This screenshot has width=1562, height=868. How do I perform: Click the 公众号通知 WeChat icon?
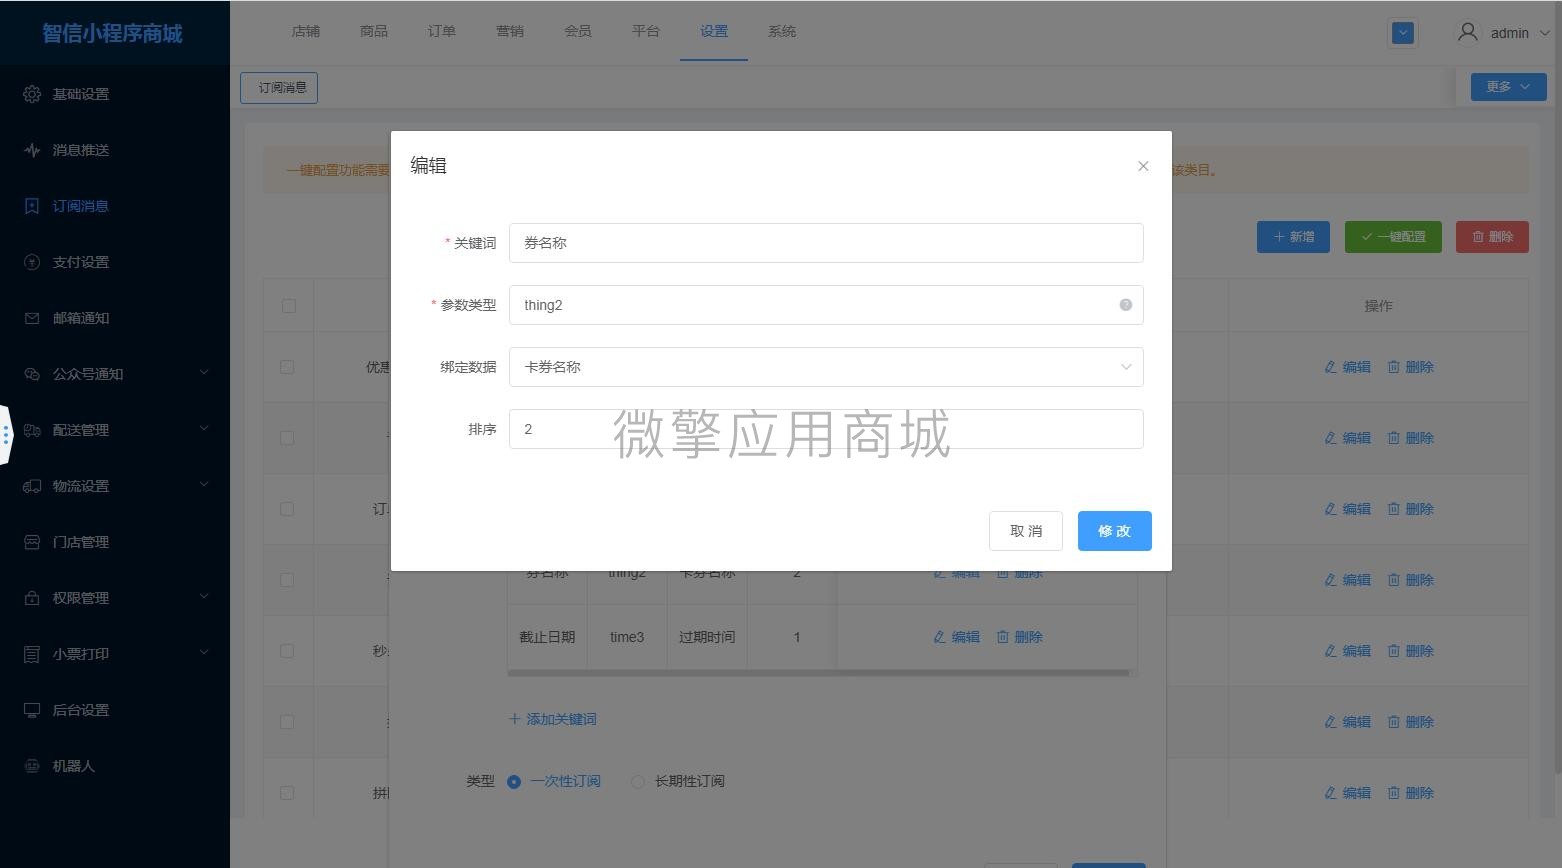pyautogui.click(x=32, y=374)
